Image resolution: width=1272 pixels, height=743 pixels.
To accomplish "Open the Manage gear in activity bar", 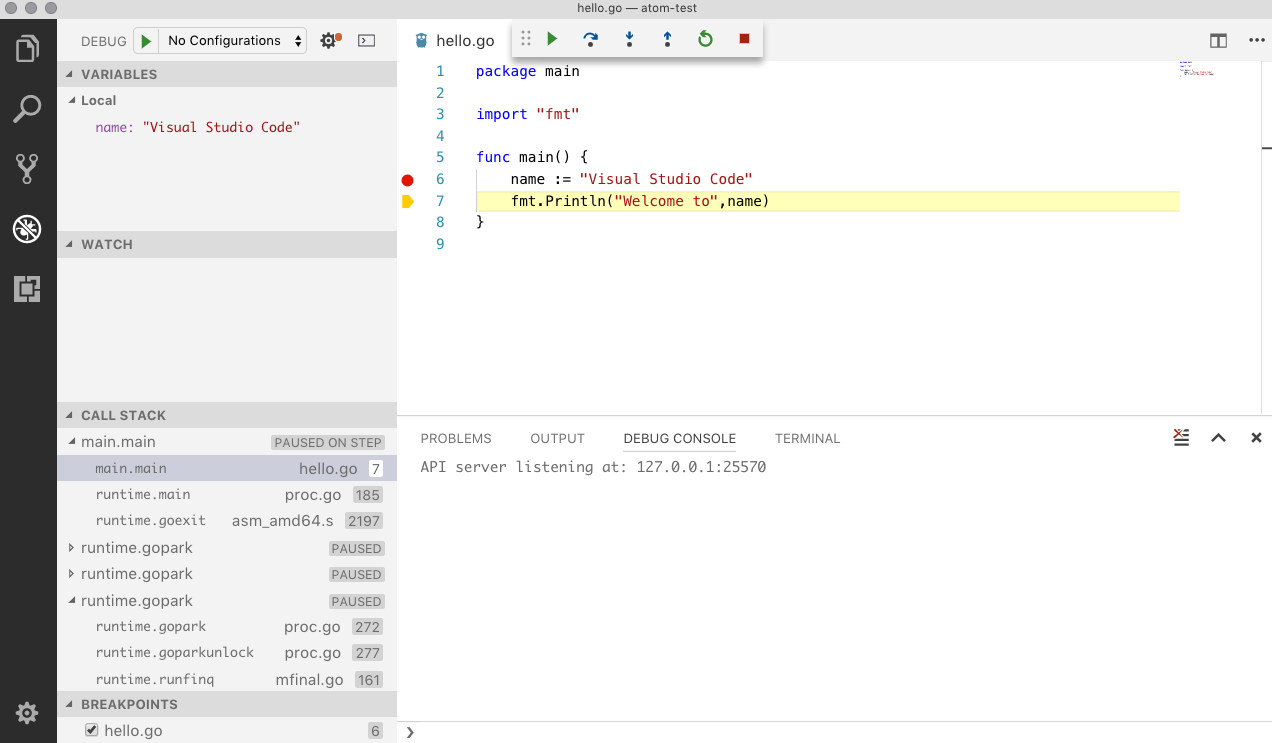I will pos(28,713).
